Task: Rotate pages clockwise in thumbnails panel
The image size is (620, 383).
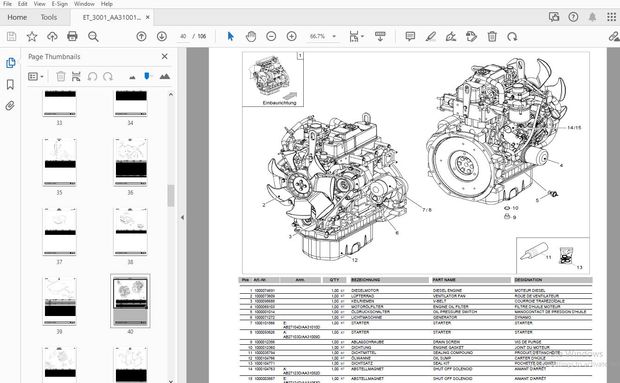Action: [x=108, y=76]
